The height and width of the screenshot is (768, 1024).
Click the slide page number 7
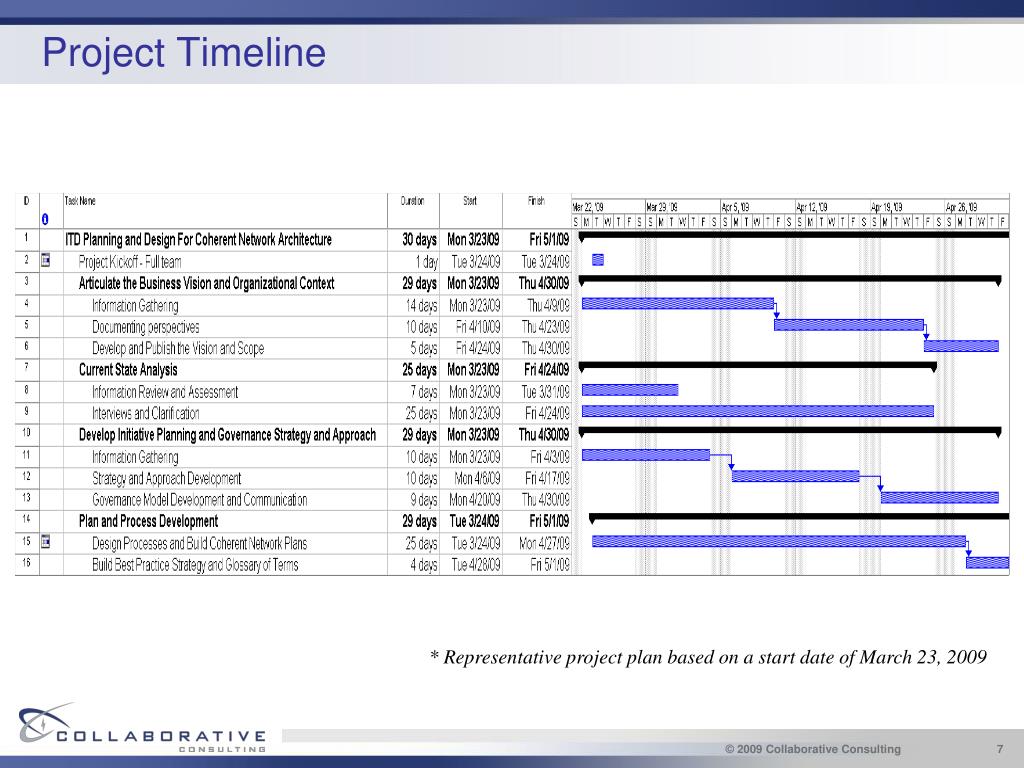pos(1000,749)
